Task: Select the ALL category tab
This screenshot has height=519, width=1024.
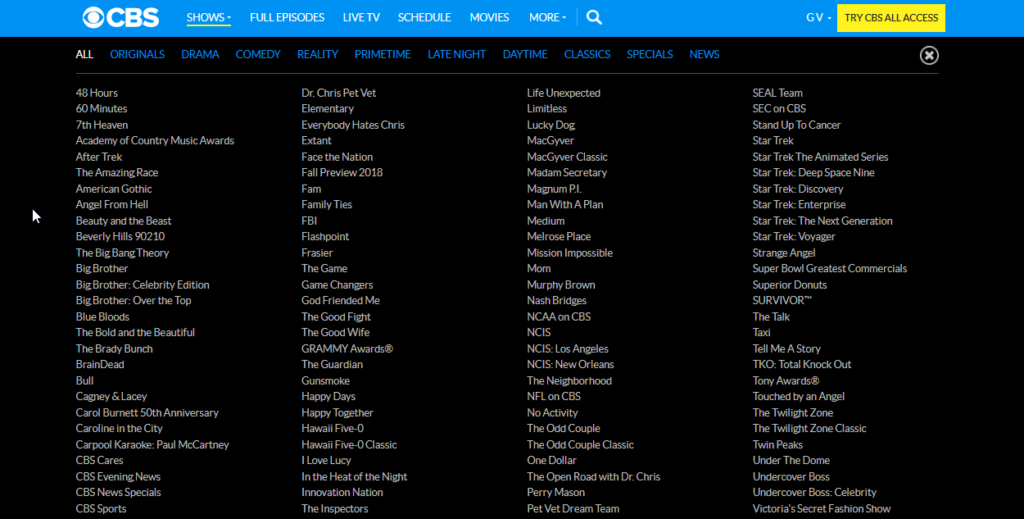Action: 84,54
